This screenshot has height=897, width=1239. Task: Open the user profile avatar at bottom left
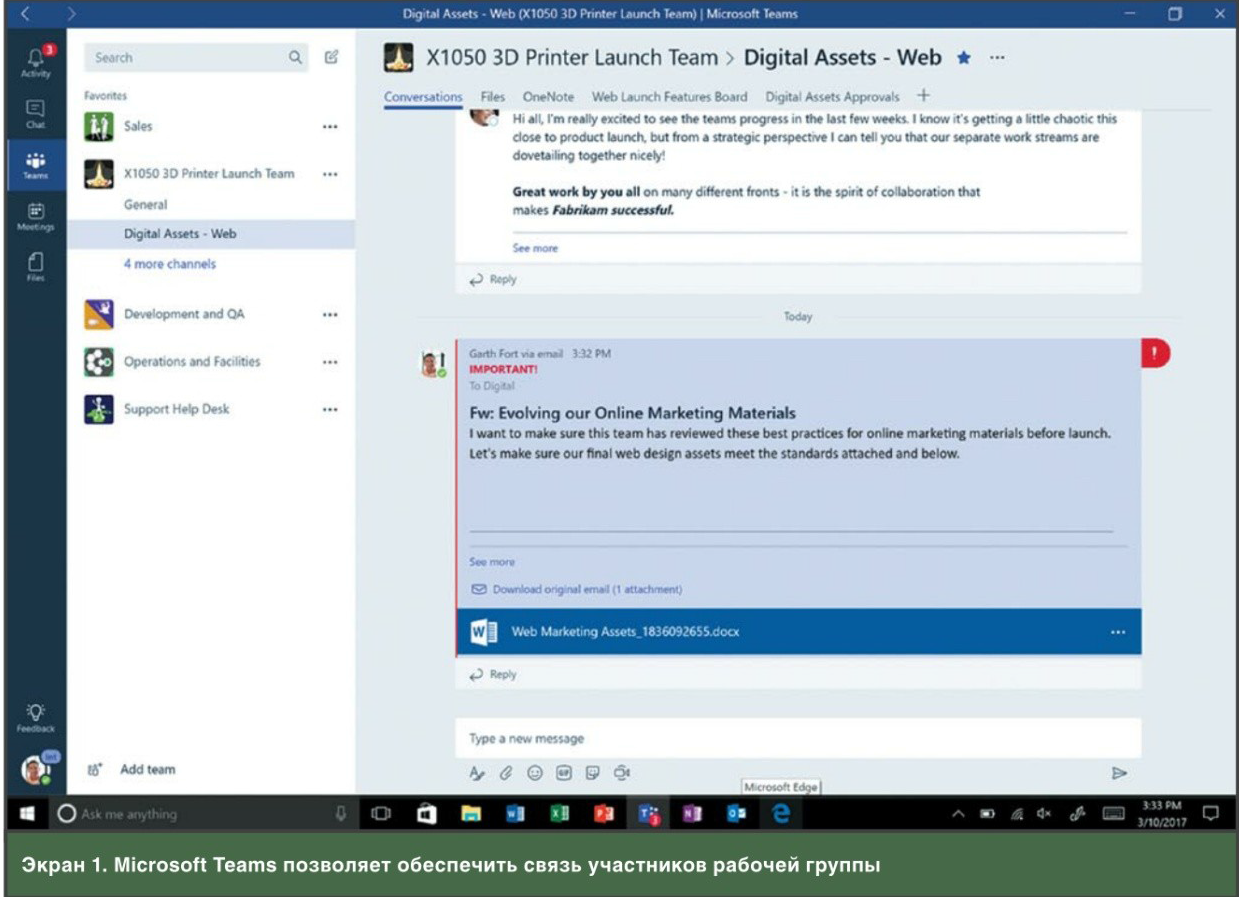pos(35,770)
